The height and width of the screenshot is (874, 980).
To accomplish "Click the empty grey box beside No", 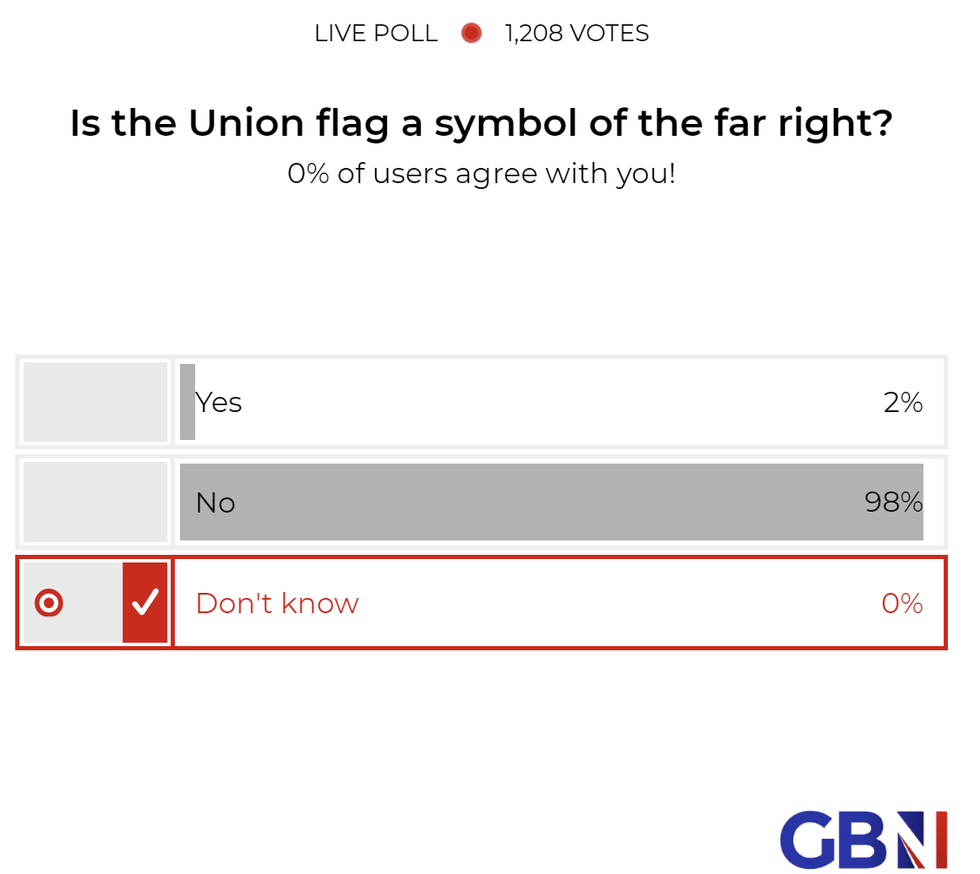I will point(95,501).
